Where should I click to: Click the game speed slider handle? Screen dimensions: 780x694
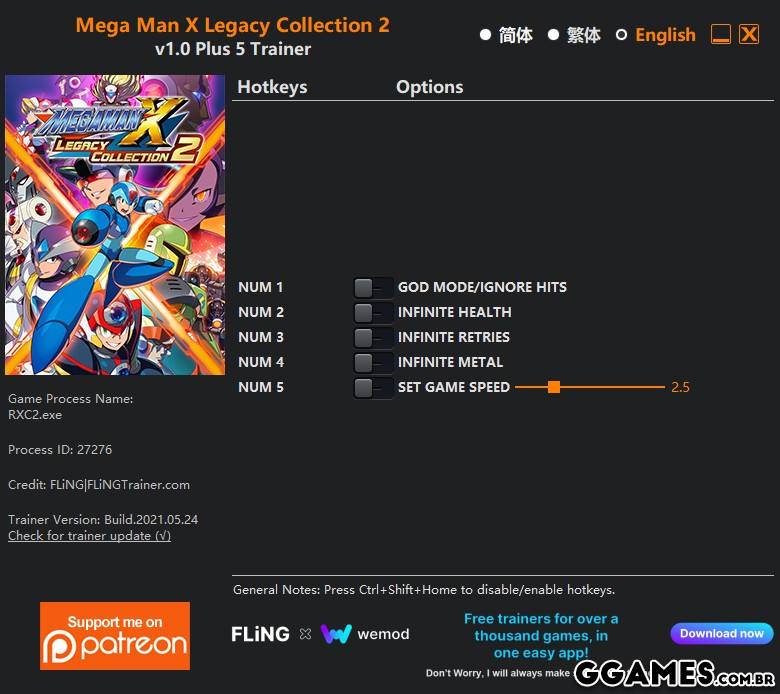tap(554, 387)
